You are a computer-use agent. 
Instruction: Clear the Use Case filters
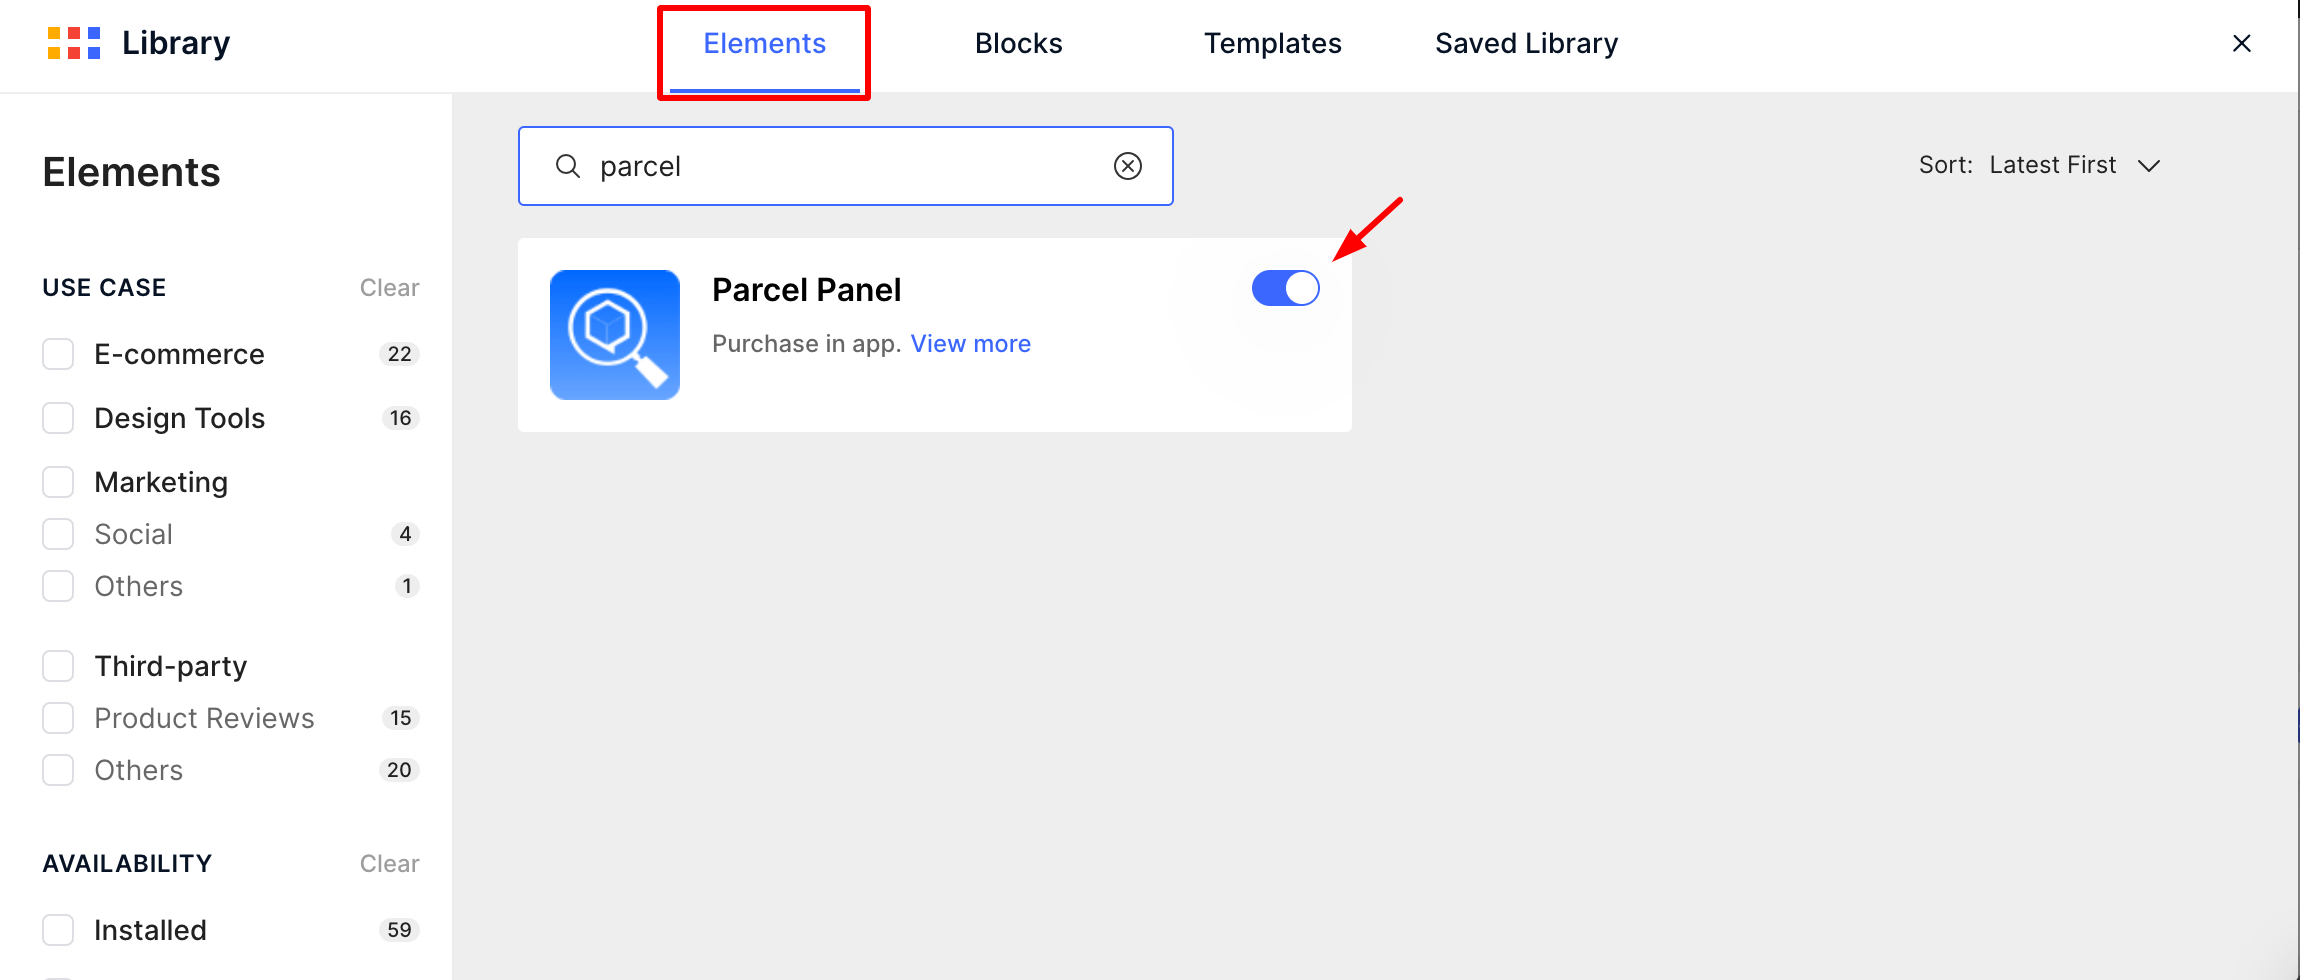(389, 288)
